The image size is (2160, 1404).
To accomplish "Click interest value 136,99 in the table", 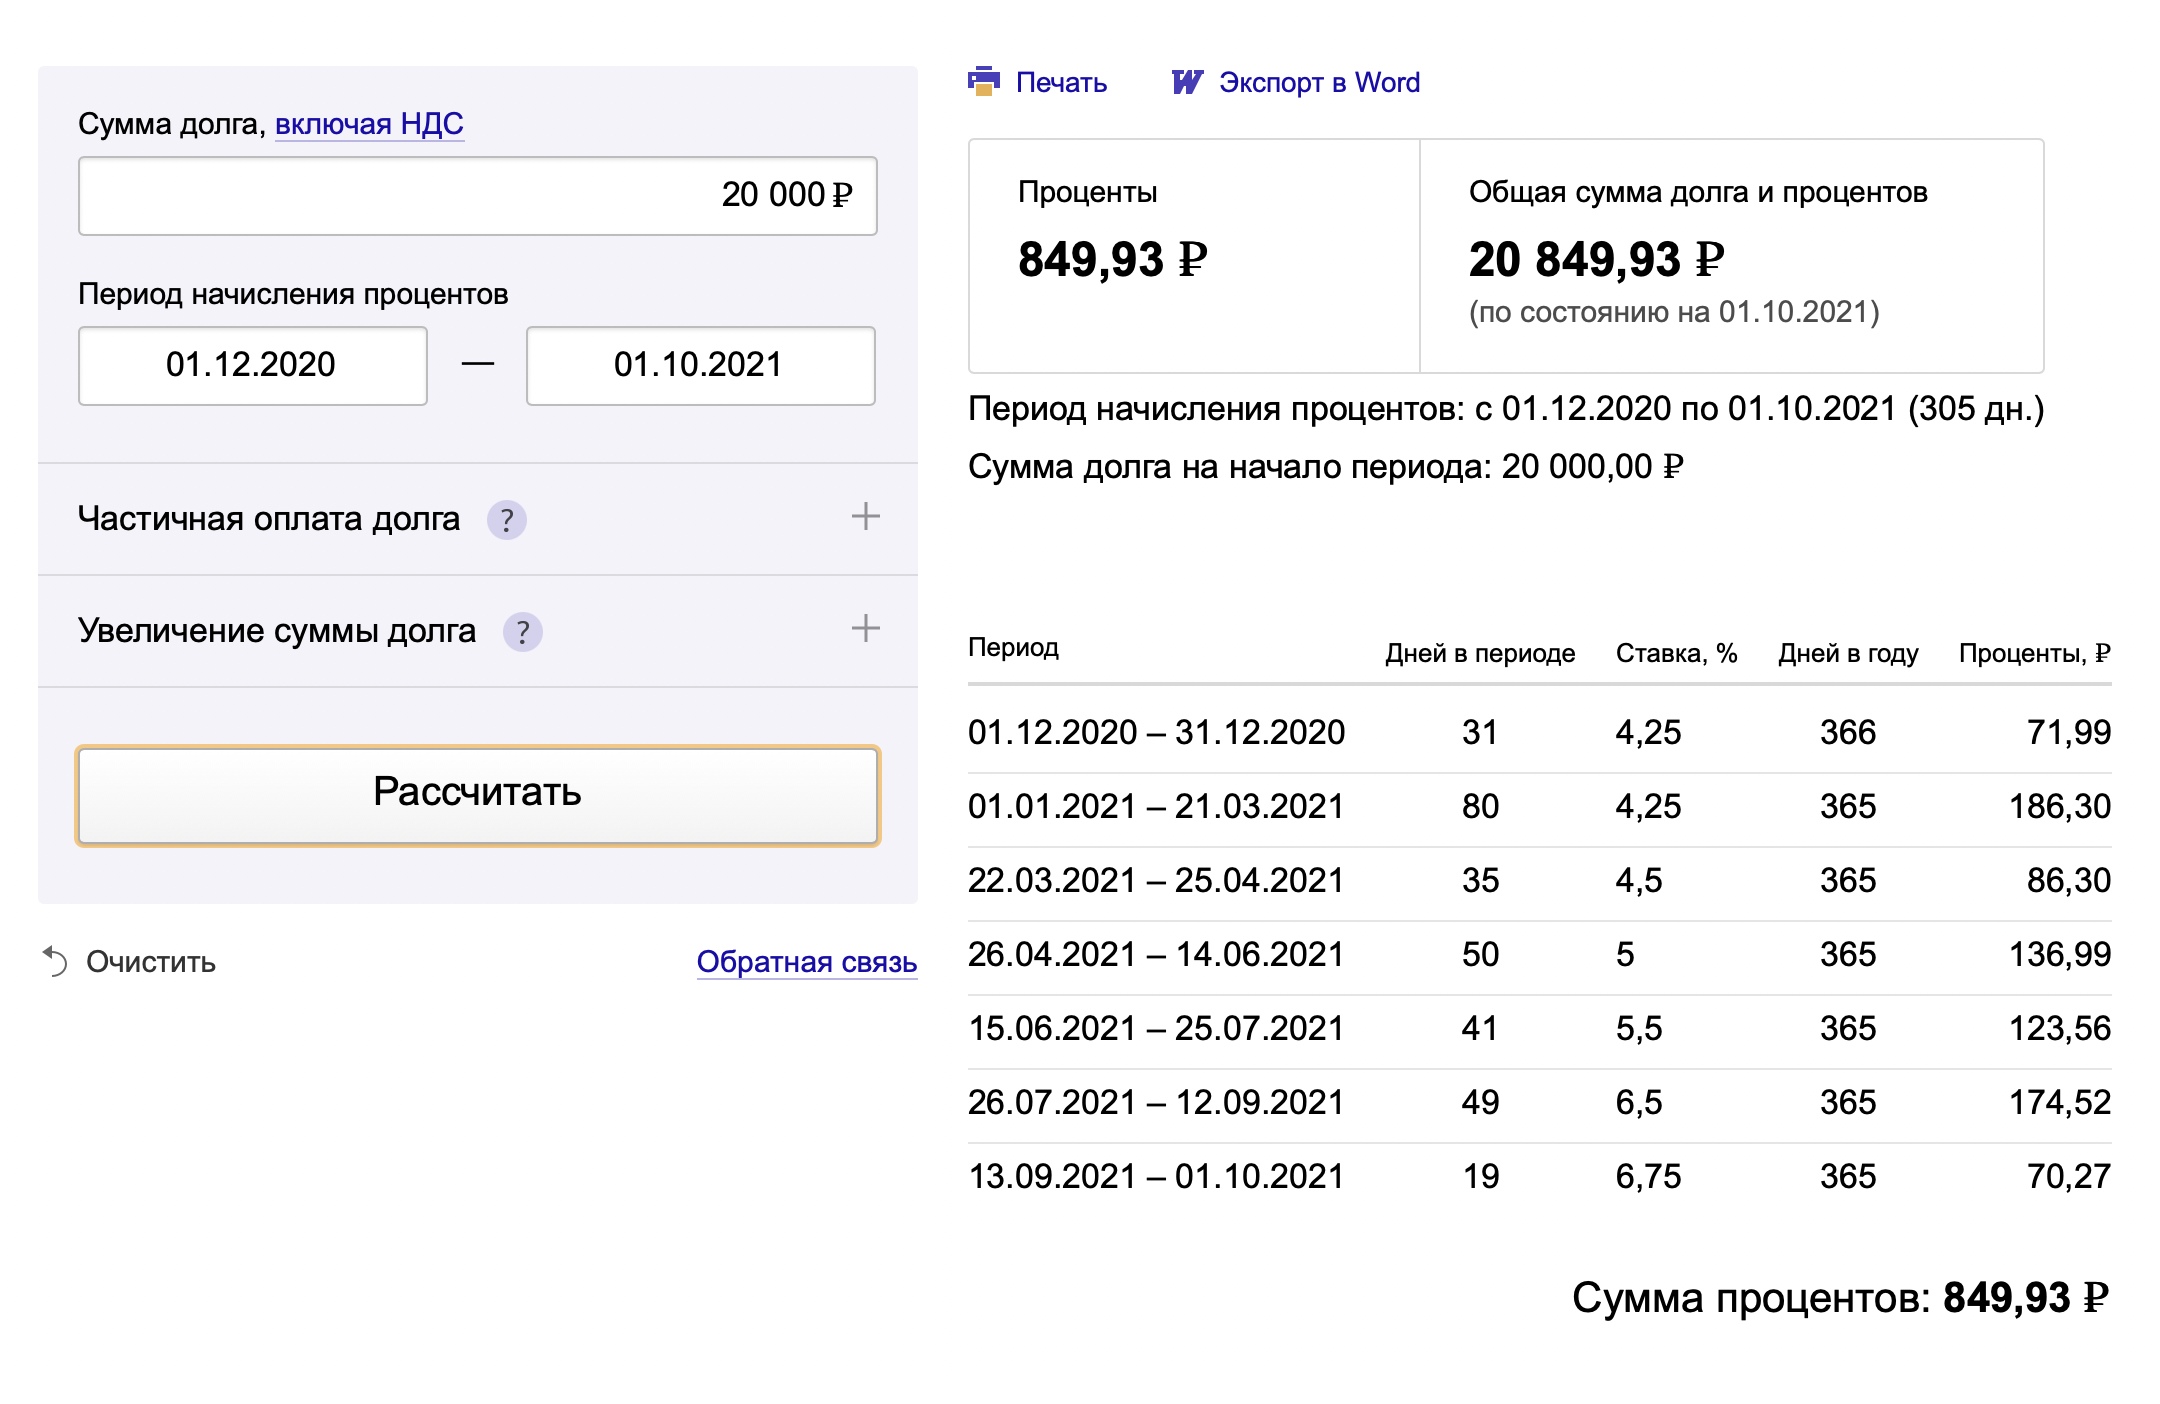I will tap(2060, 954).
